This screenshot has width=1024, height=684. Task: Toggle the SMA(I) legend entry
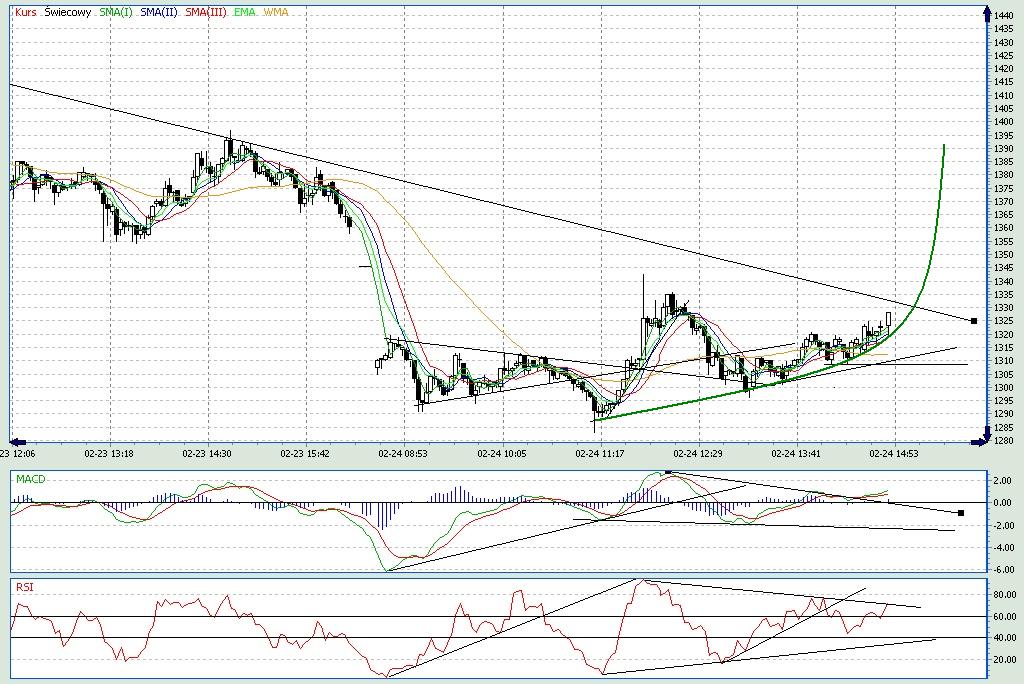click(x=116, y=12)
